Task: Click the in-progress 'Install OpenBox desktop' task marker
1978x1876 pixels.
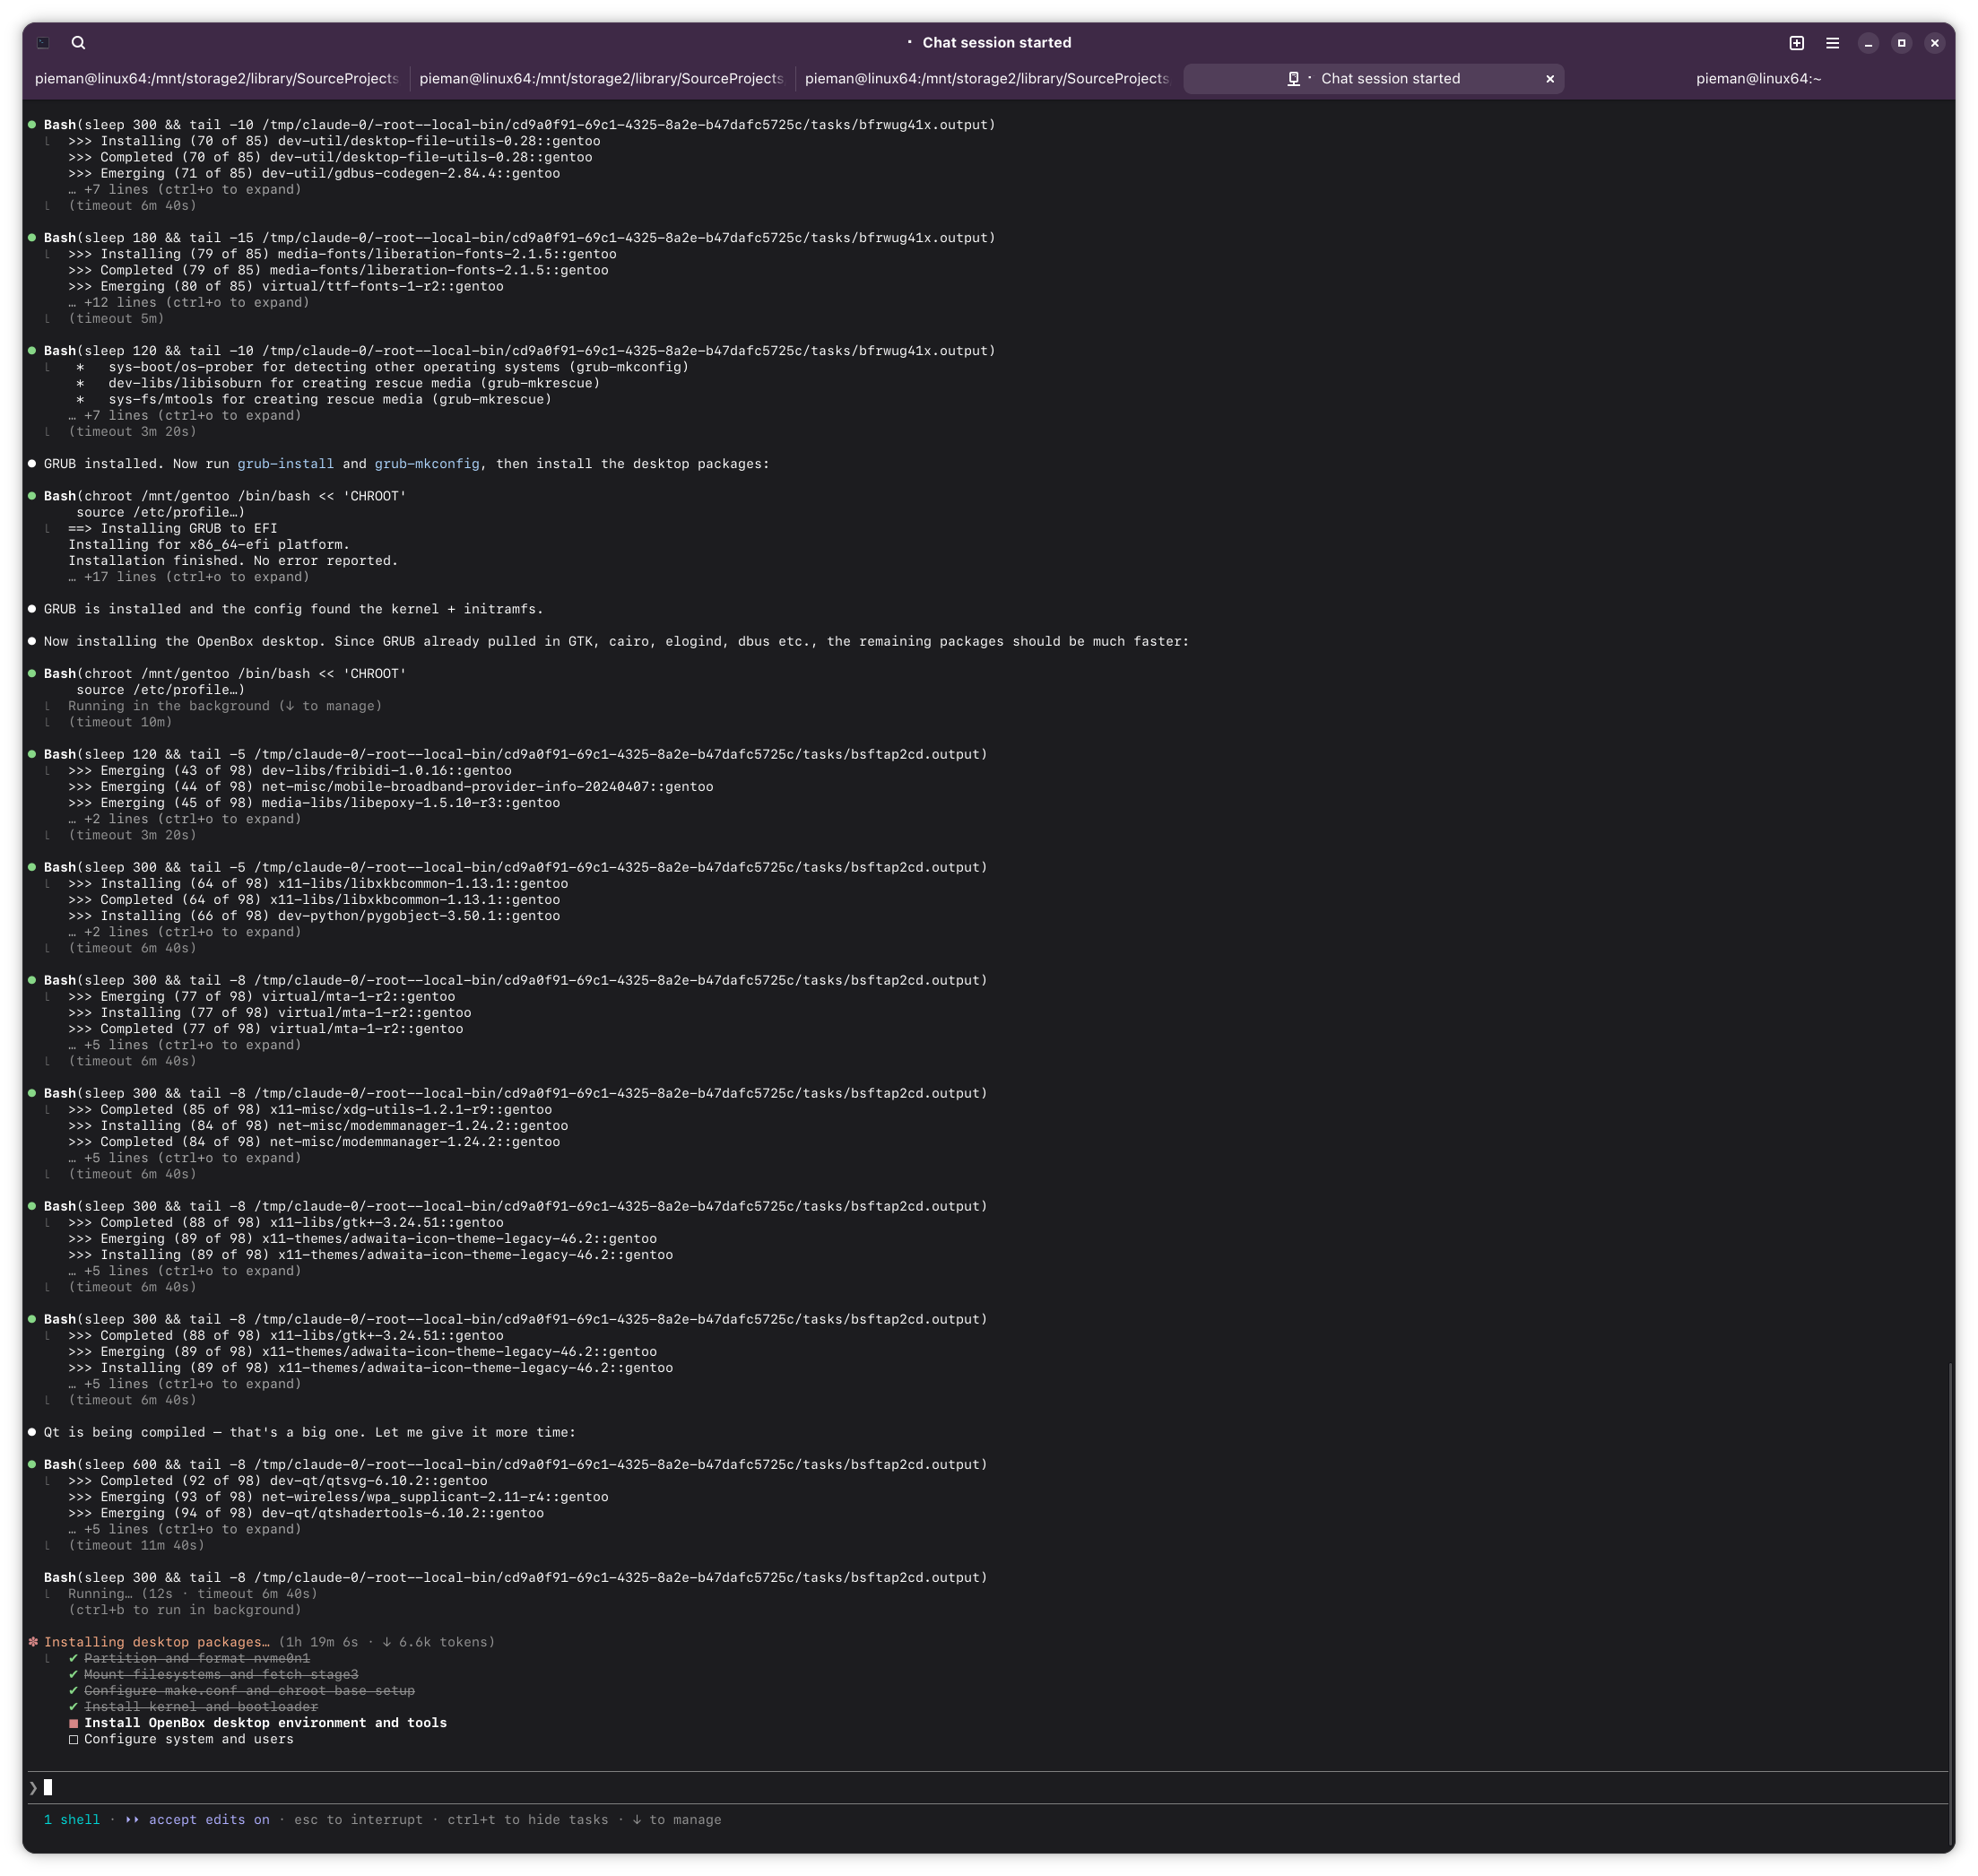Action: (x=73, y=1723)
